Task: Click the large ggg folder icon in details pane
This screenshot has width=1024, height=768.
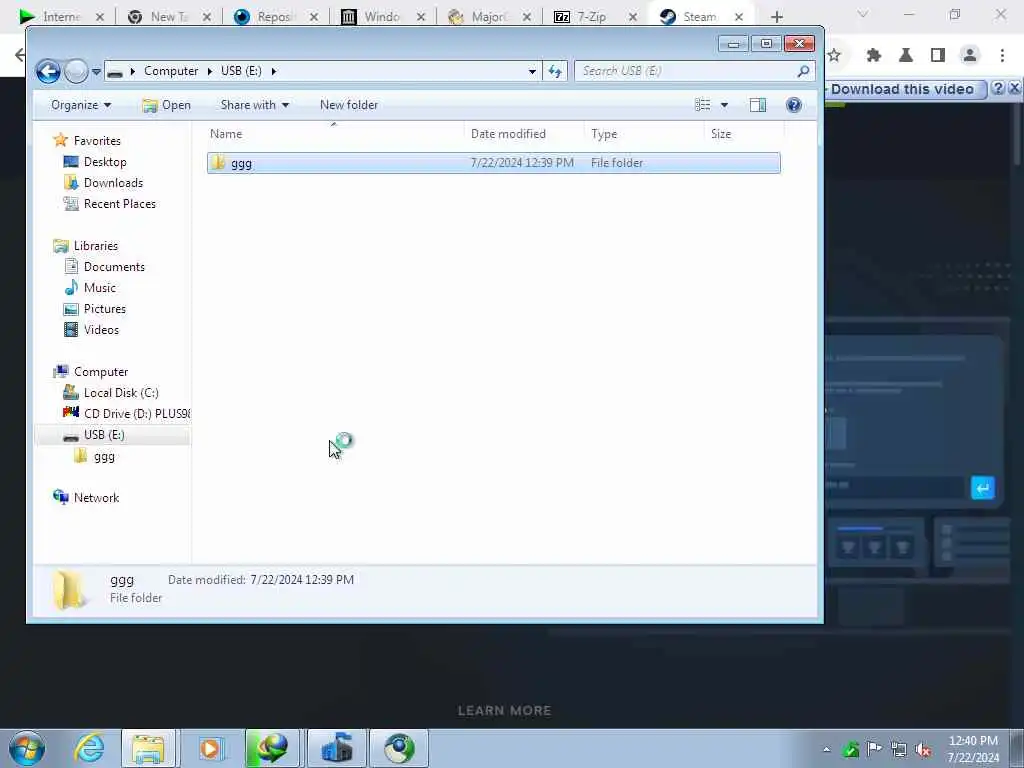Action: pyautogui.click(x=69, y=588)
